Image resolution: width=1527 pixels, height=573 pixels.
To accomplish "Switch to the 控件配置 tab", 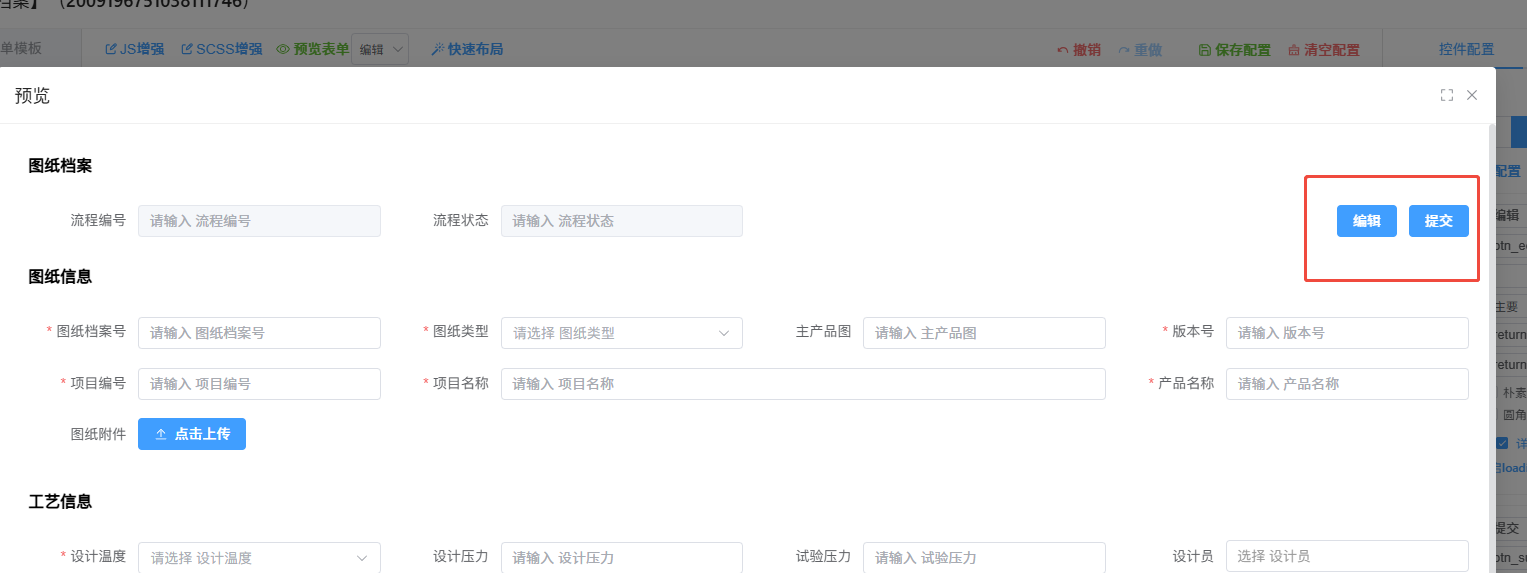I will pos(1466,49).
